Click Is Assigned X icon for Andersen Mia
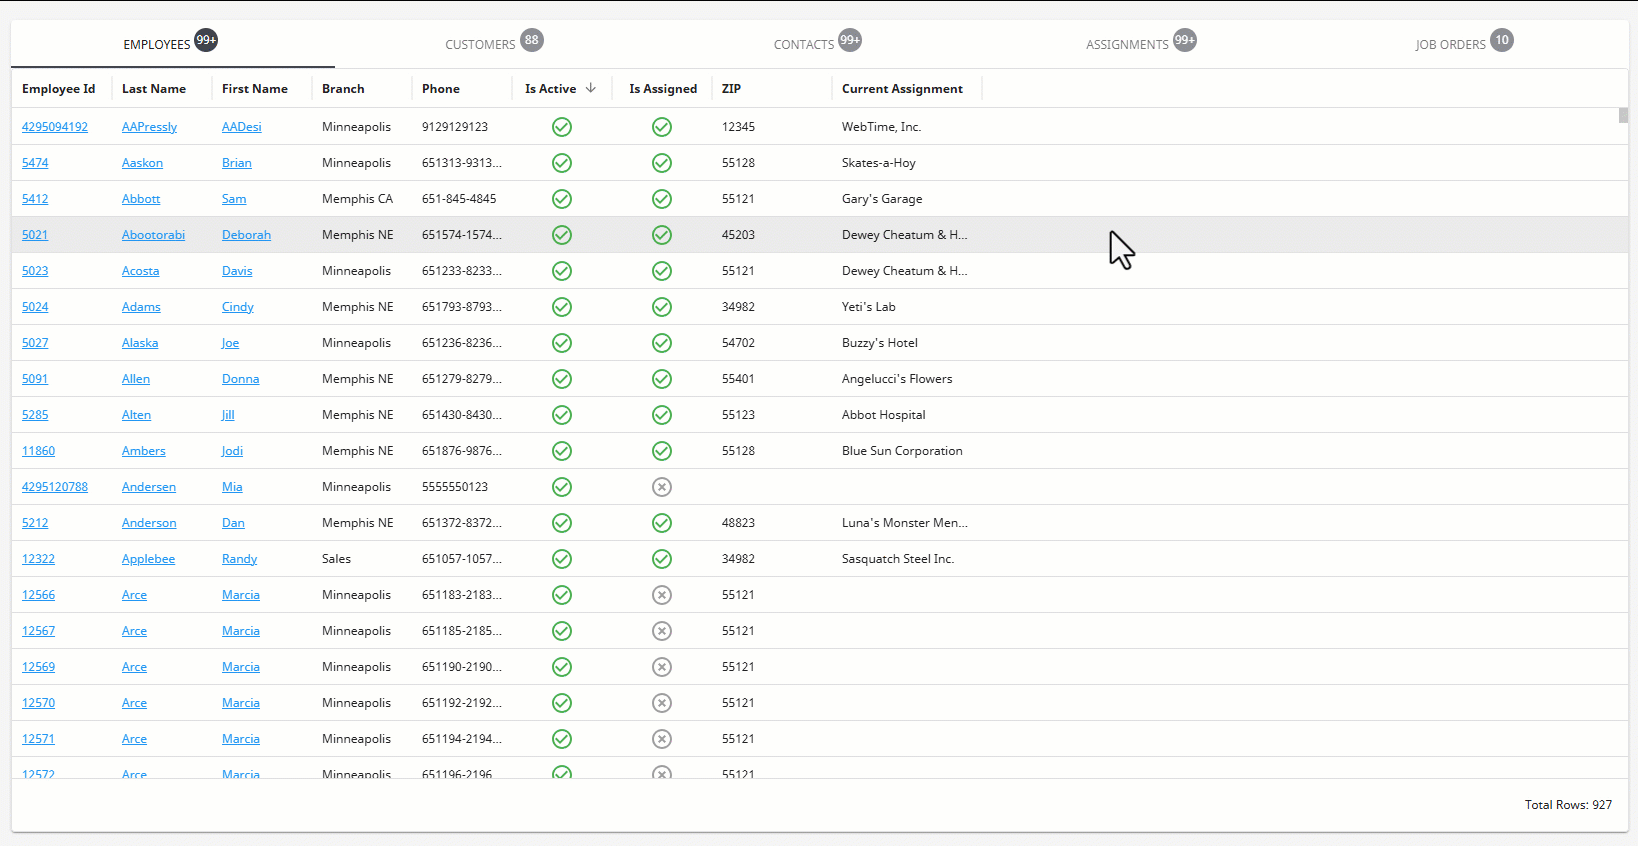This screenshot has width=1638, height=846. pos(662,487)
